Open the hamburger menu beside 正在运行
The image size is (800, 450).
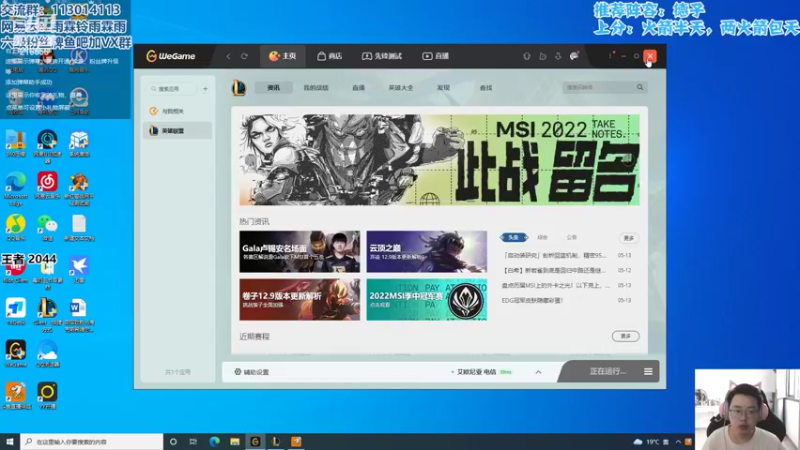(648, 371)
